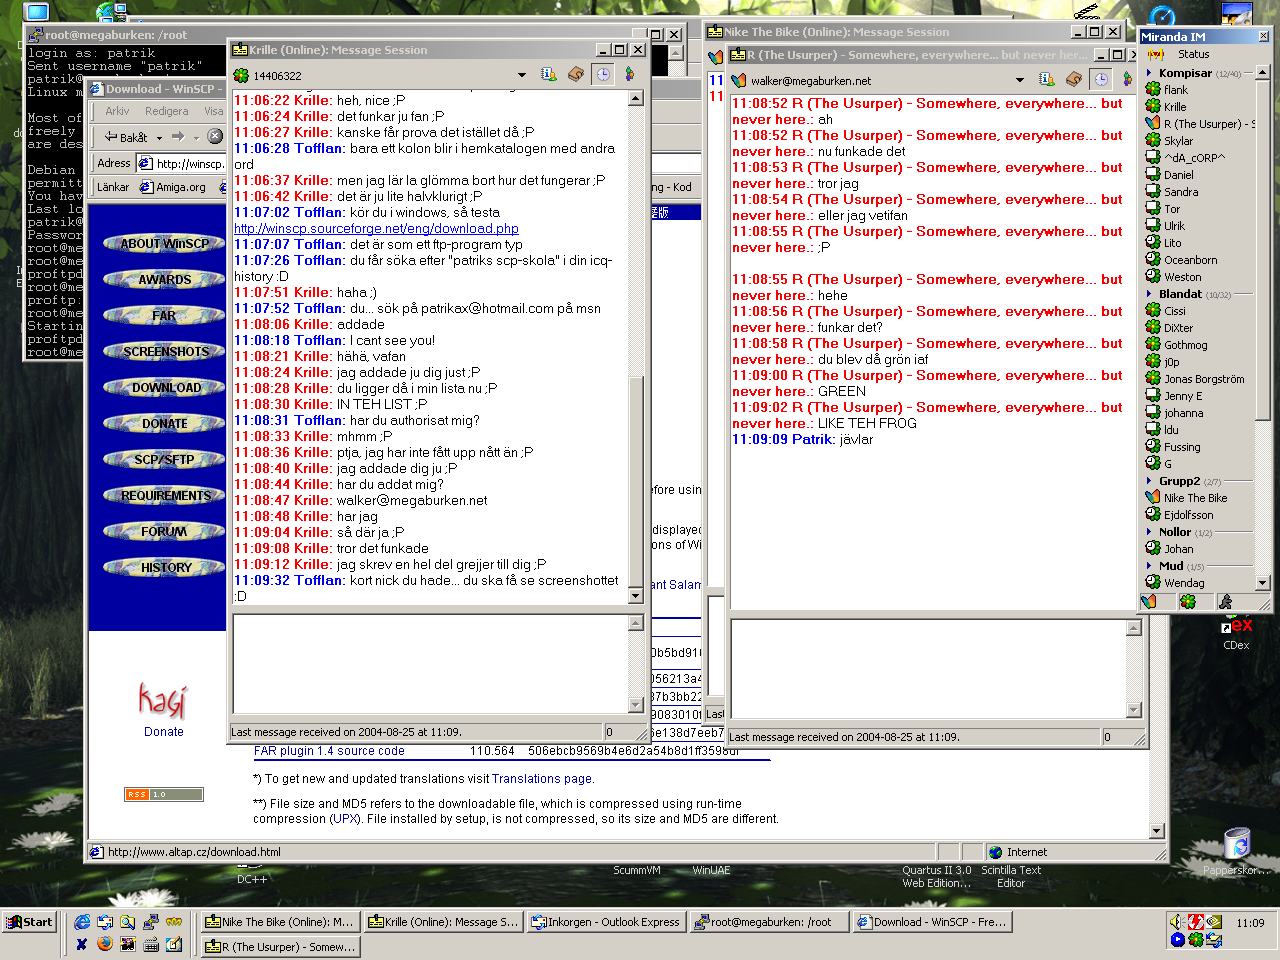This screenshot has width=1280, height=960.
Task: Switch to Inkorgen - Outlook Express taskbar button
Action: 605,922
